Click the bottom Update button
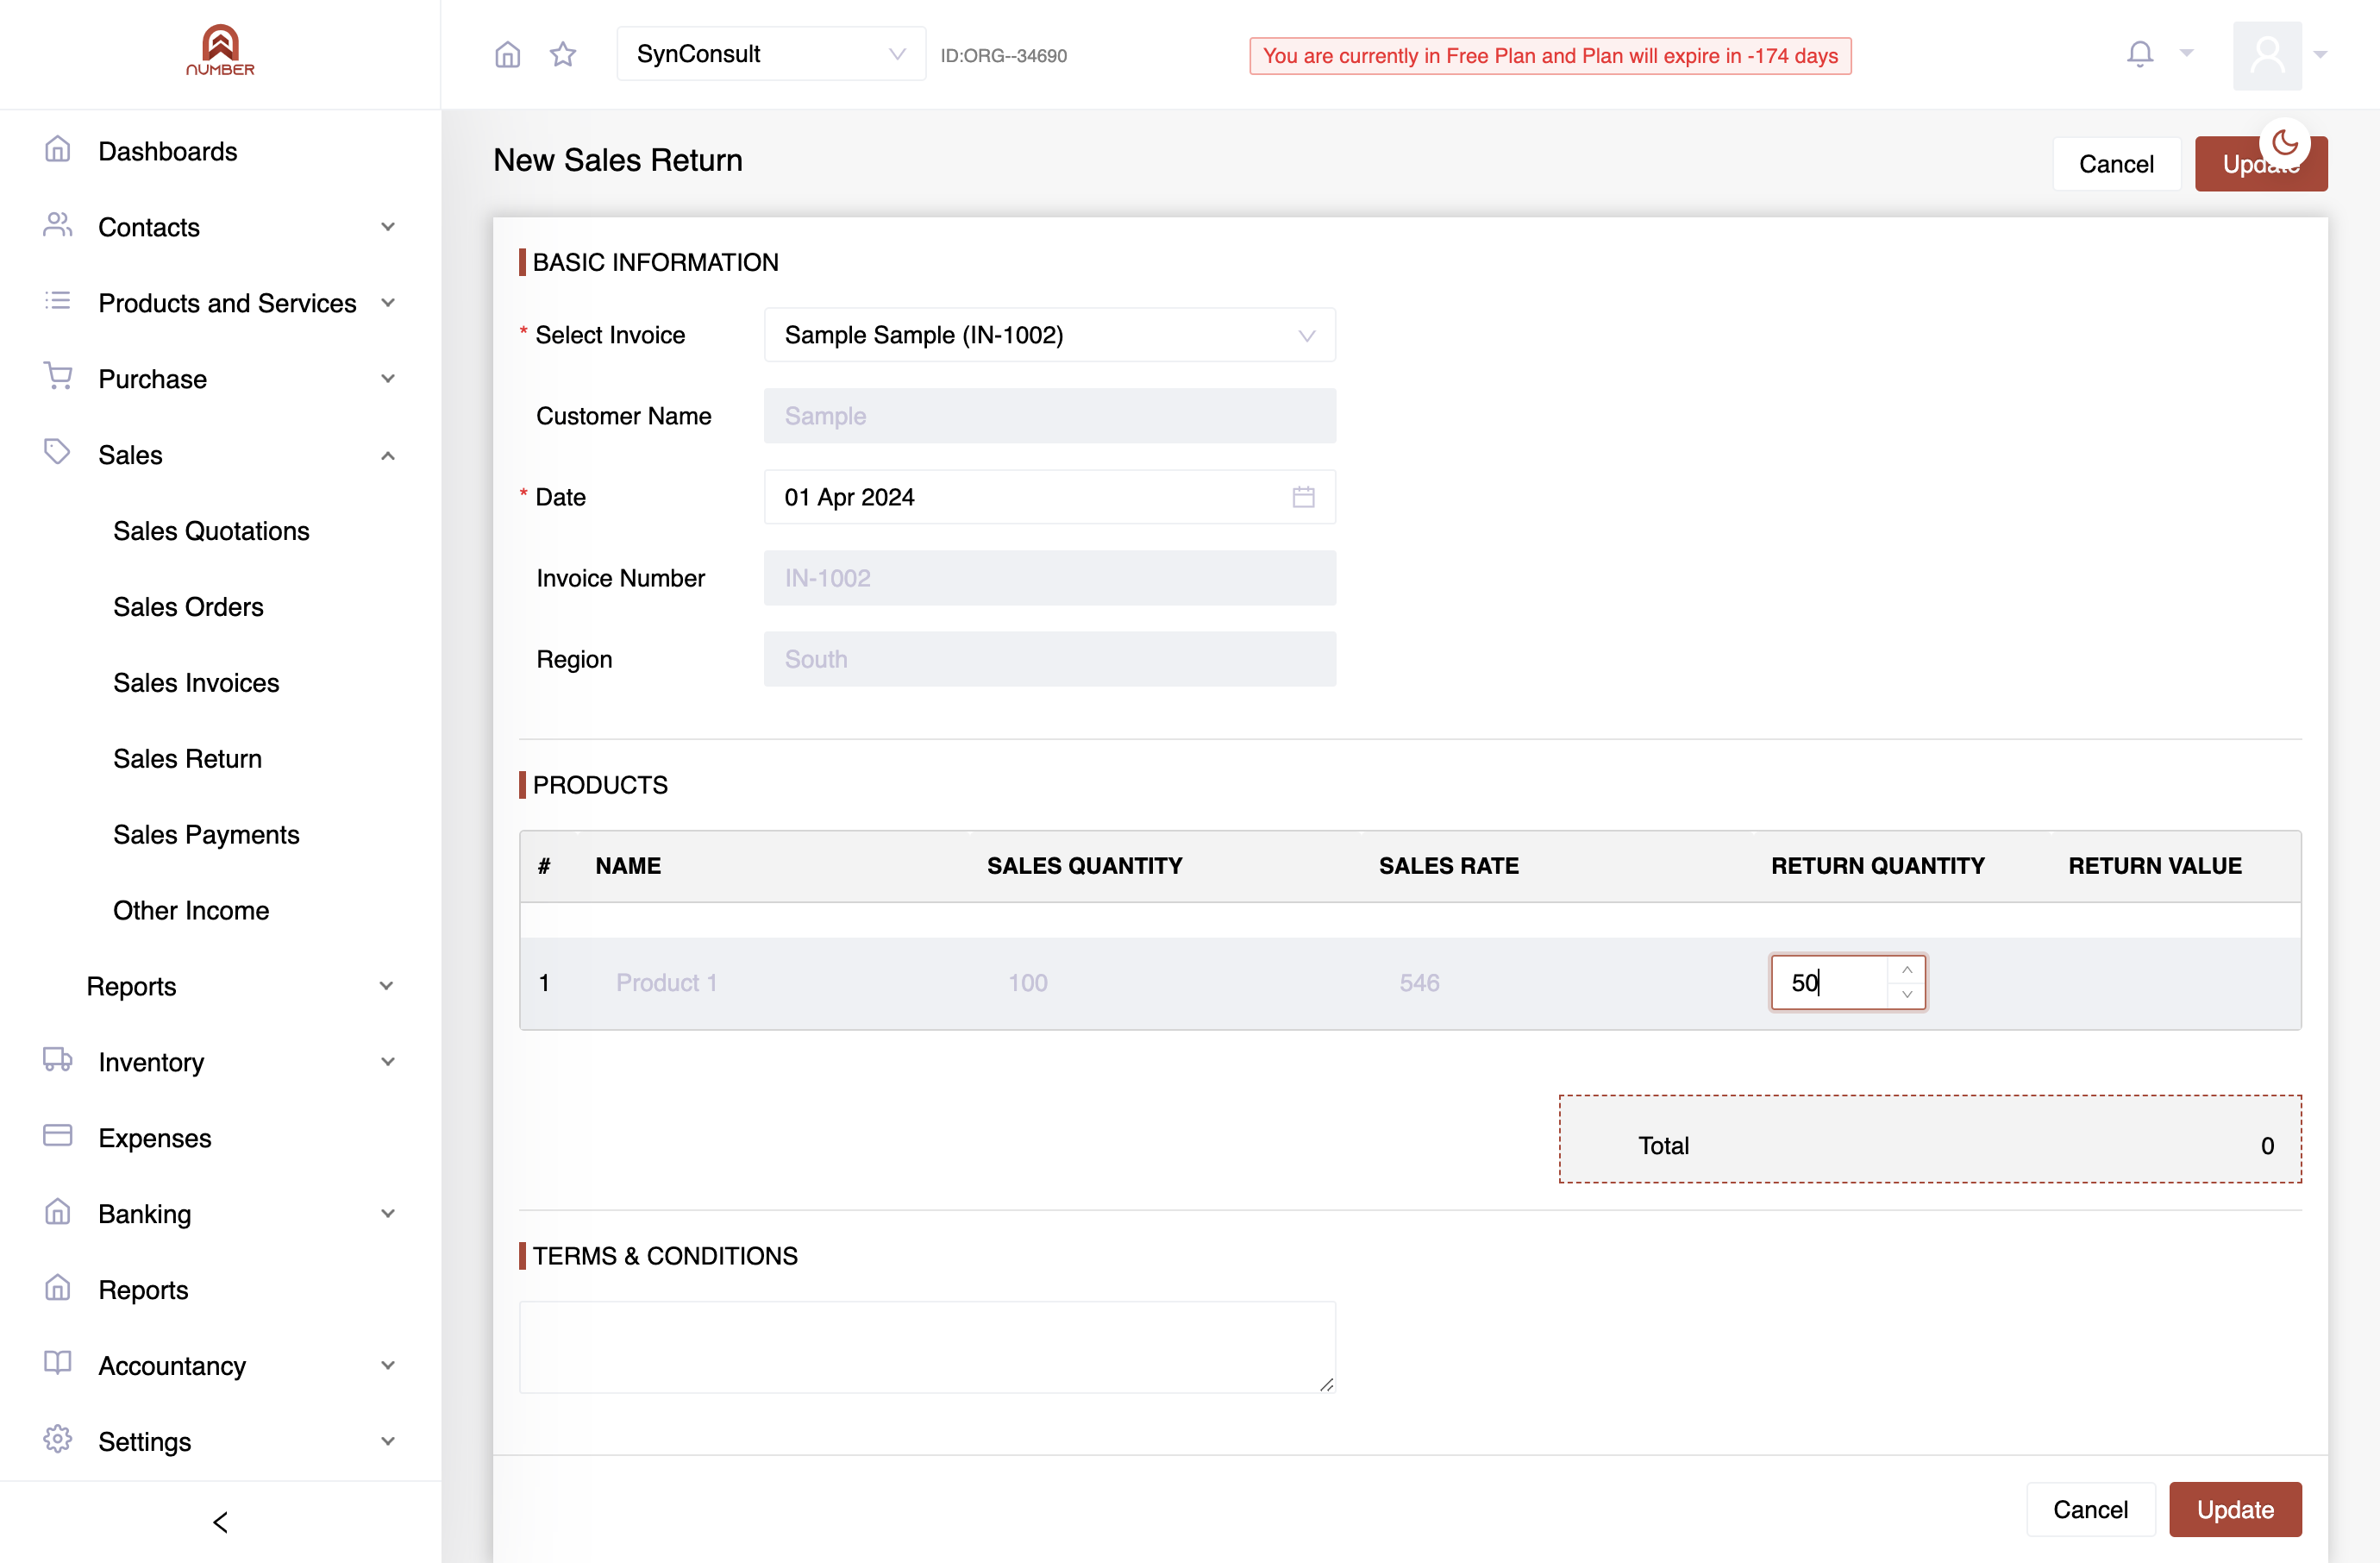 pyautogui.click(x=2234, y=1509)
